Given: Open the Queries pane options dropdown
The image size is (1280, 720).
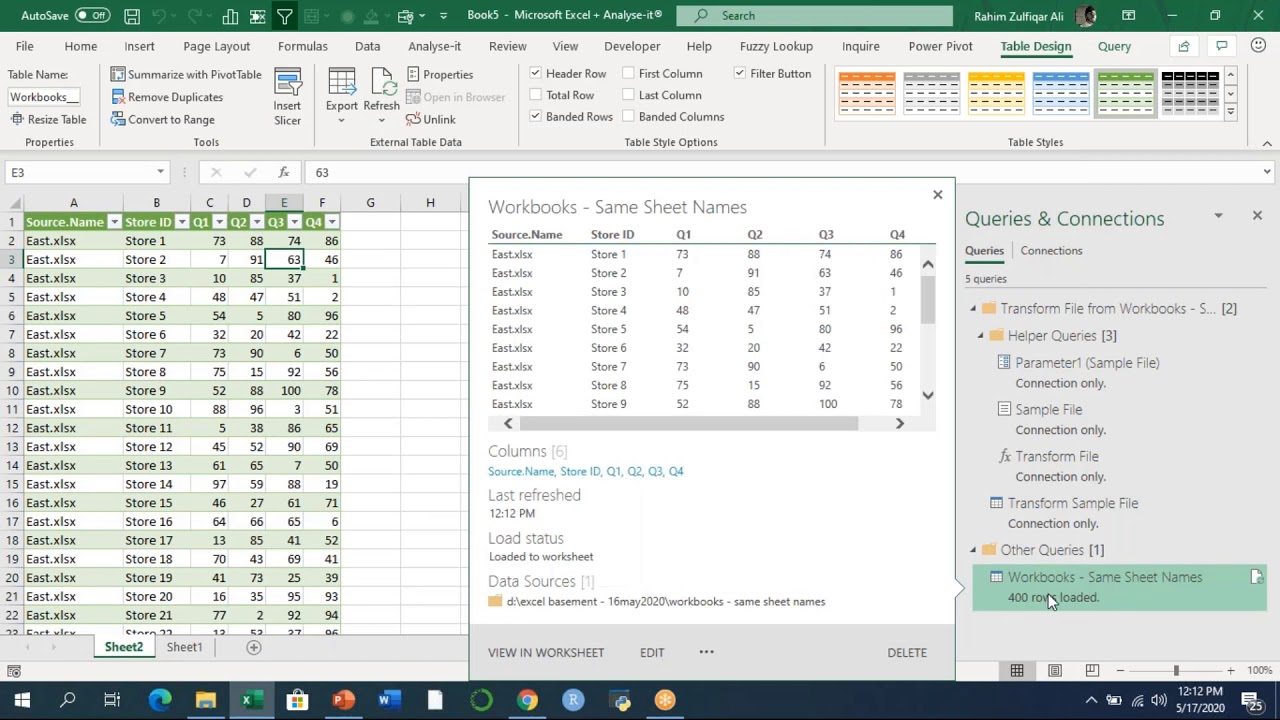Looking at the screenshot, I should coord(1218,216).
